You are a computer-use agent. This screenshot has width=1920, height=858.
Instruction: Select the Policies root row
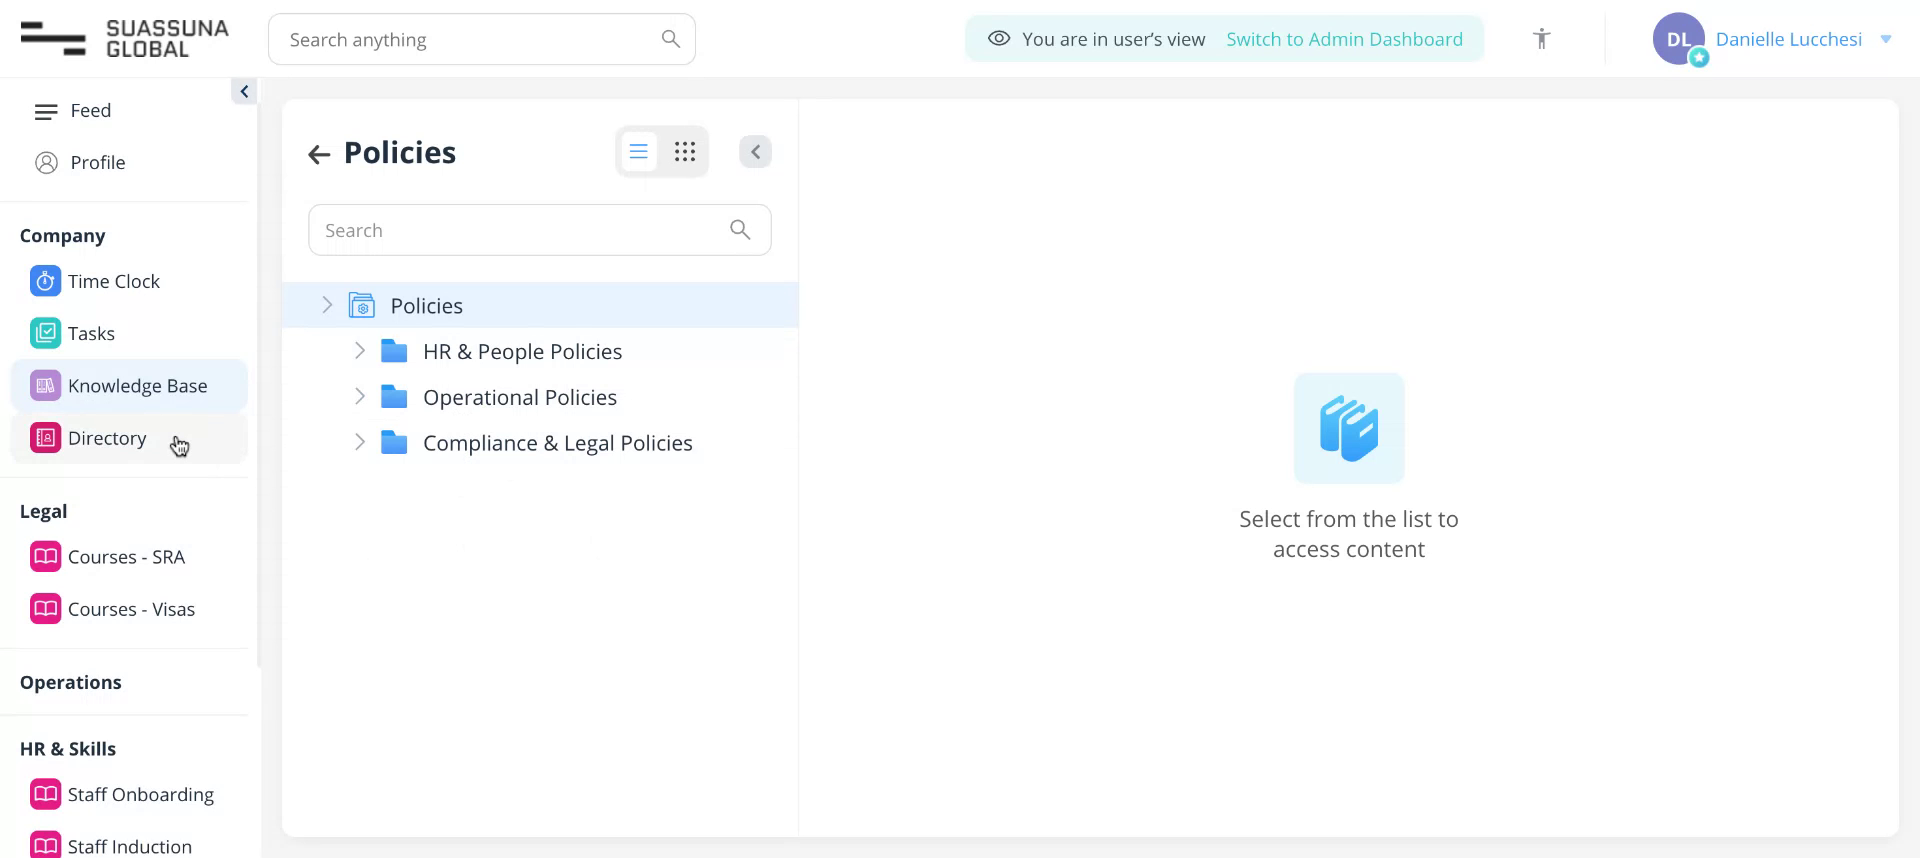point(540,305)
